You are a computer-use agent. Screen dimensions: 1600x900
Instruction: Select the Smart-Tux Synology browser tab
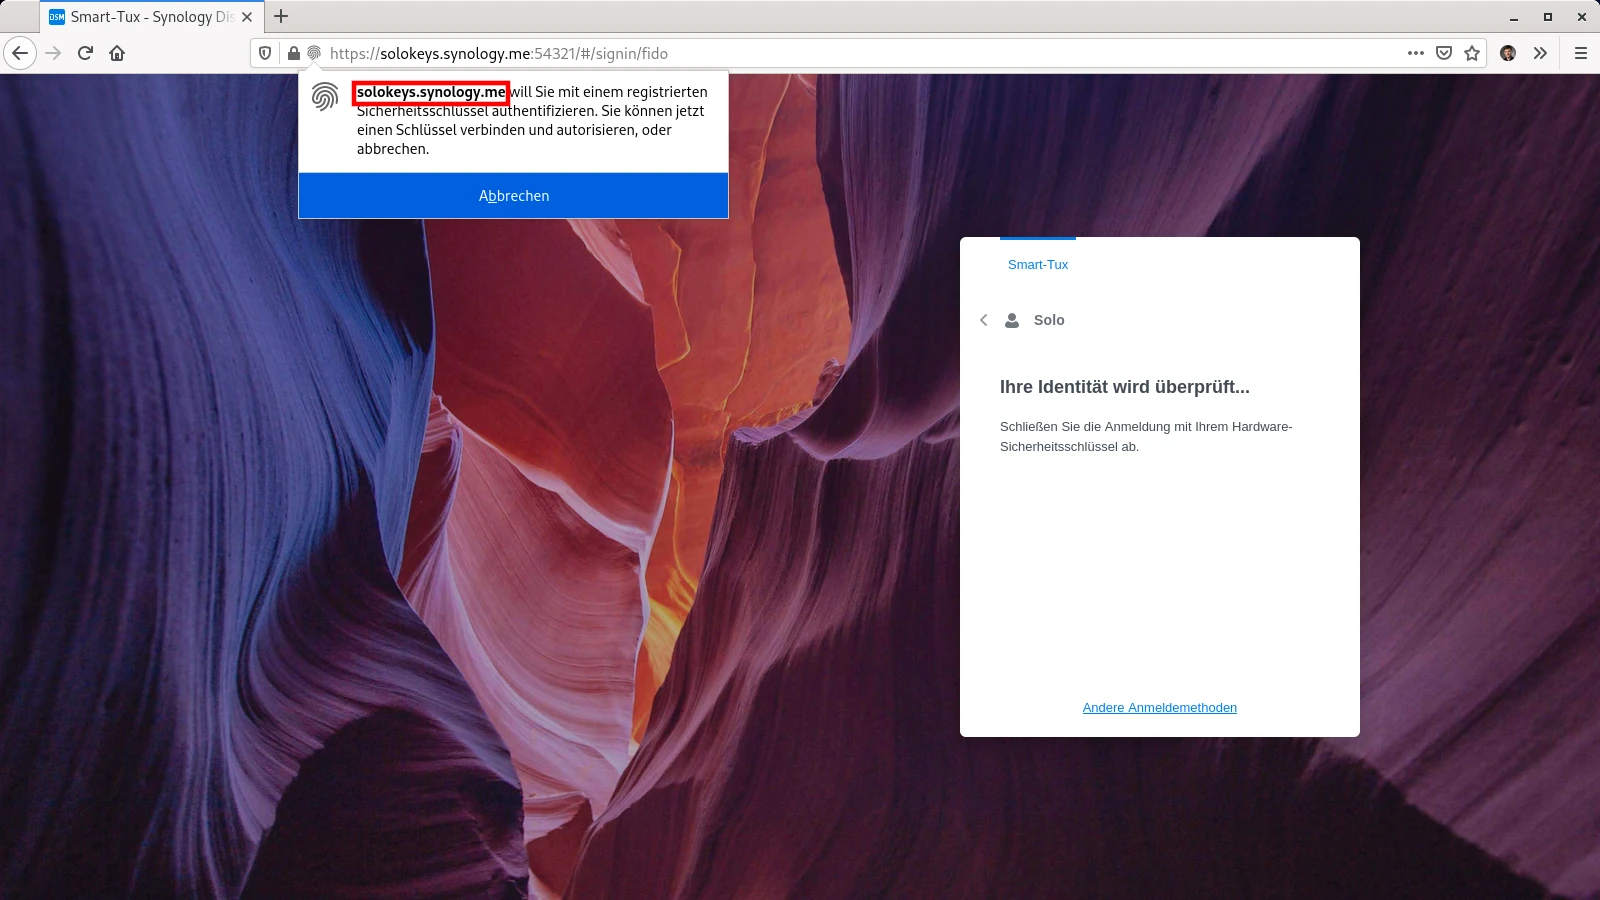pos(152,17)
